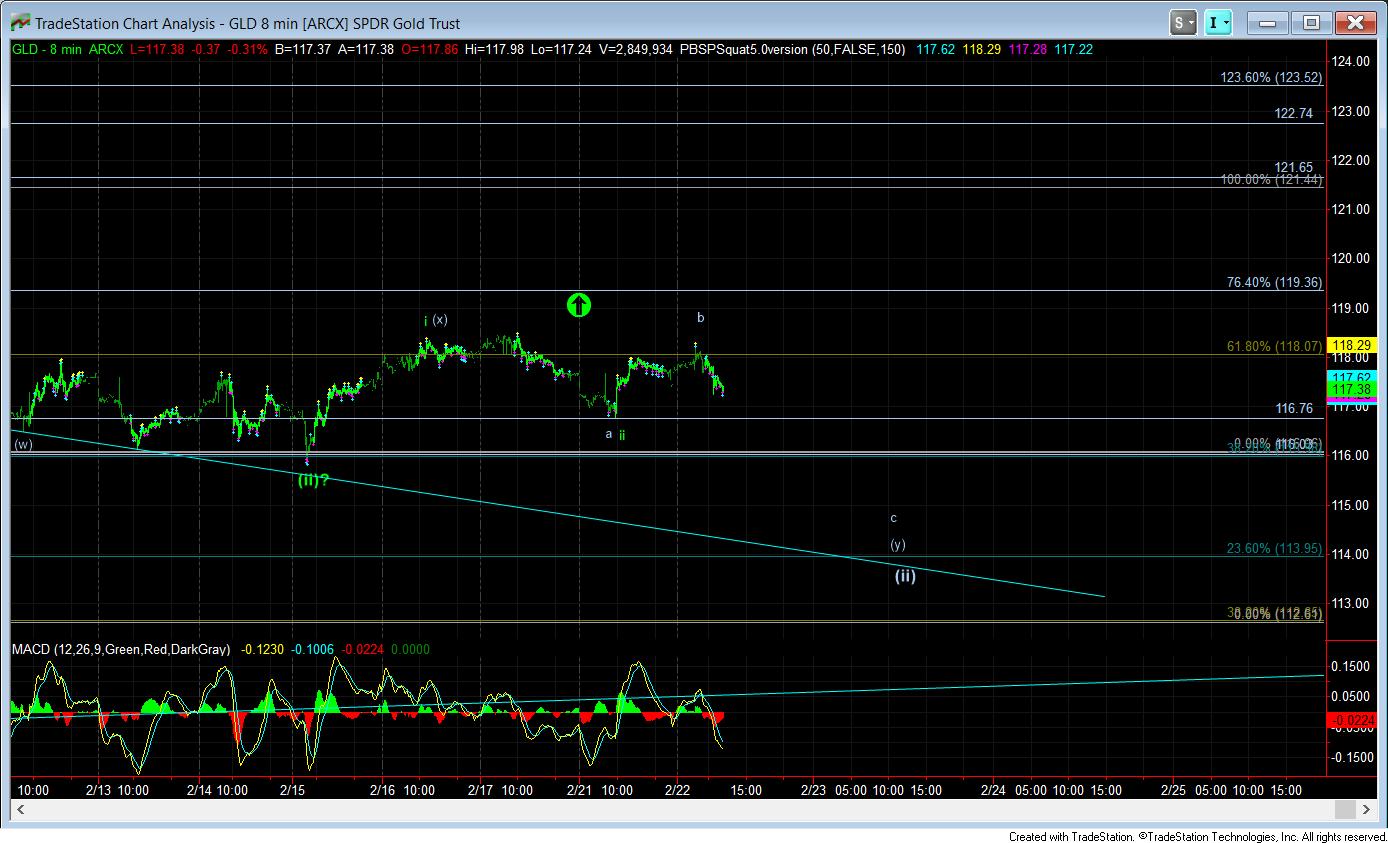The image size is (1388, 843).
Task: Close the TradeStation Chart Analysis window
Action: [1355, 22]
